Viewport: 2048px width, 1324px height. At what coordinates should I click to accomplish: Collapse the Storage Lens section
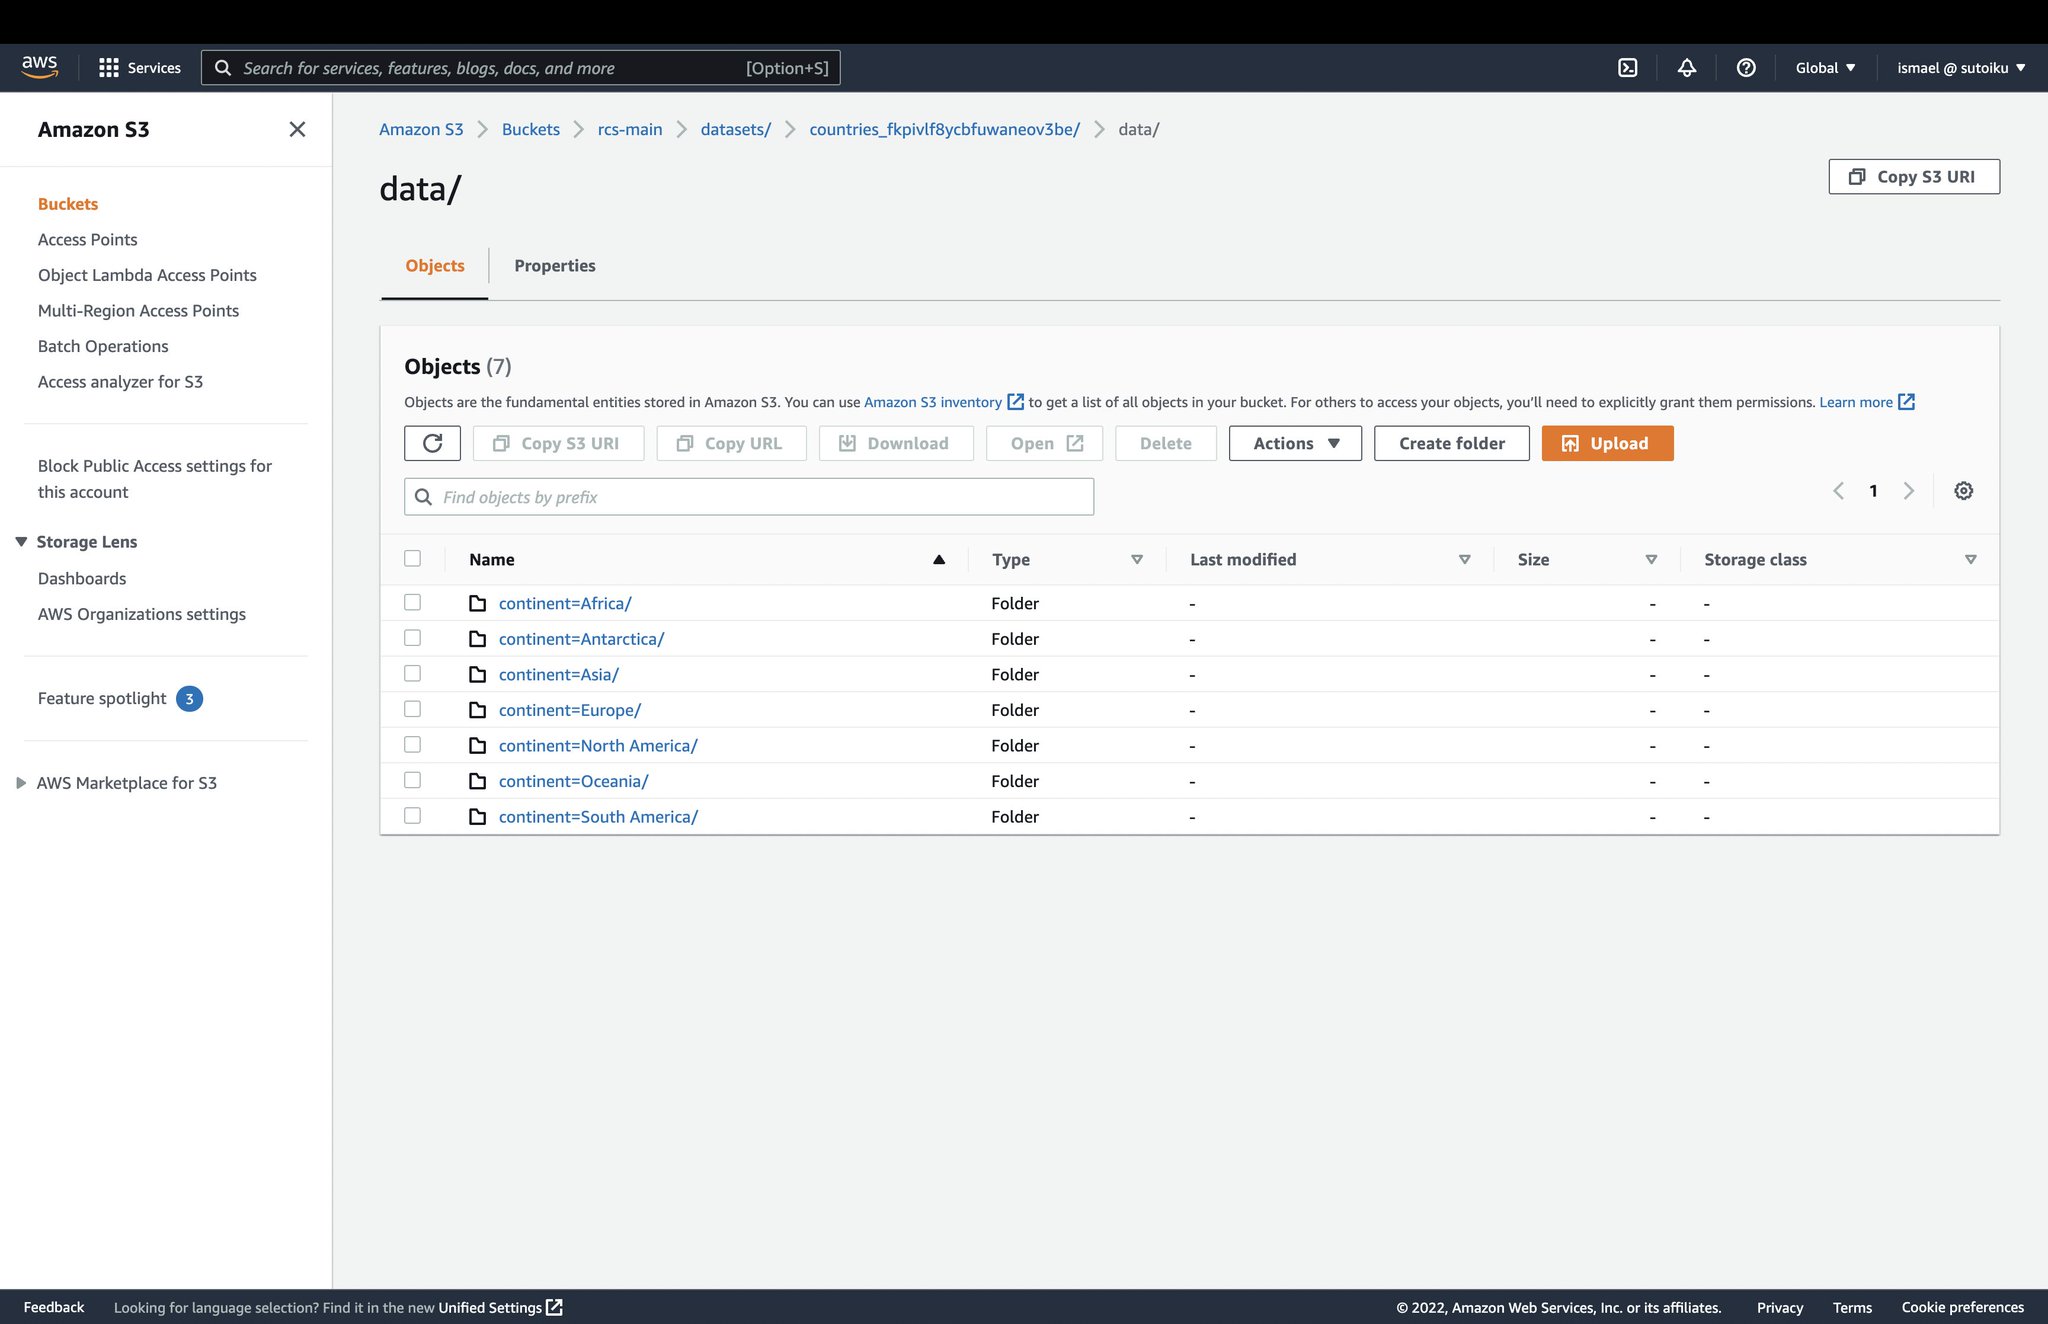click(22, 541)
